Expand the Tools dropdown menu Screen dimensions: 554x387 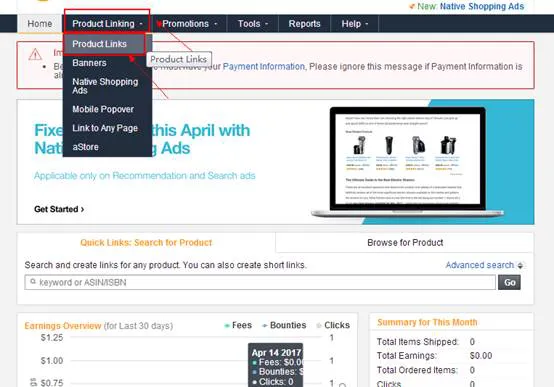click(253, 24)
